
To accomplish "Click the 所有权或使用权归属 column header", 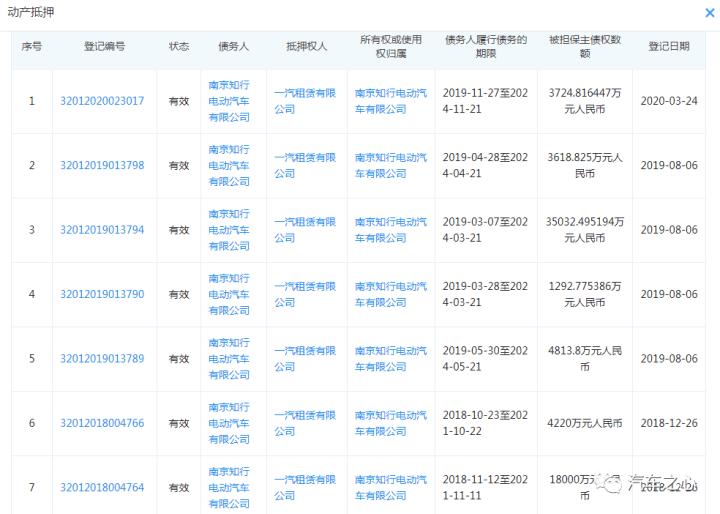I will pyautogui.click(x=391, y=46).
